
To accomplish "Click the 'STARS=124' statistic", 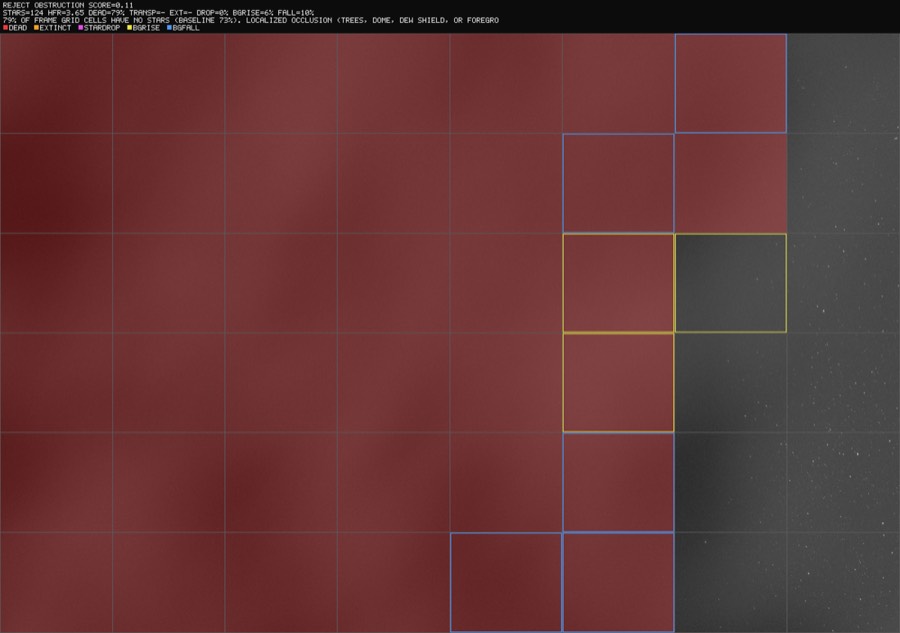I will [22, 13].
